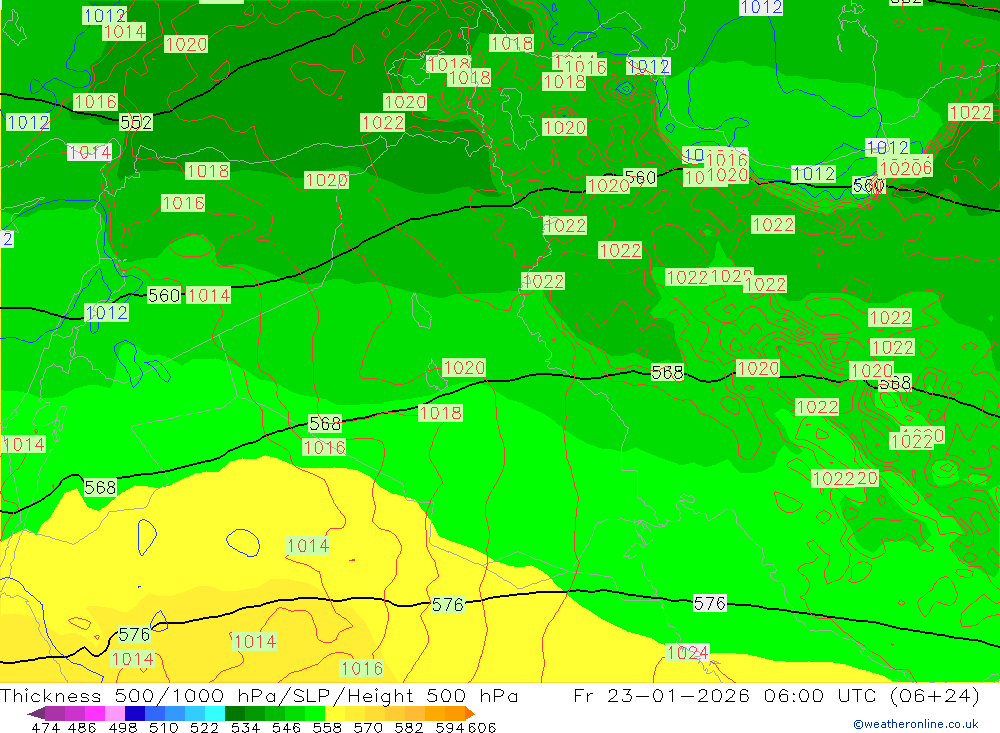
Task: Click the dark blue legend swatch
Action: click(x=135, y=713)
